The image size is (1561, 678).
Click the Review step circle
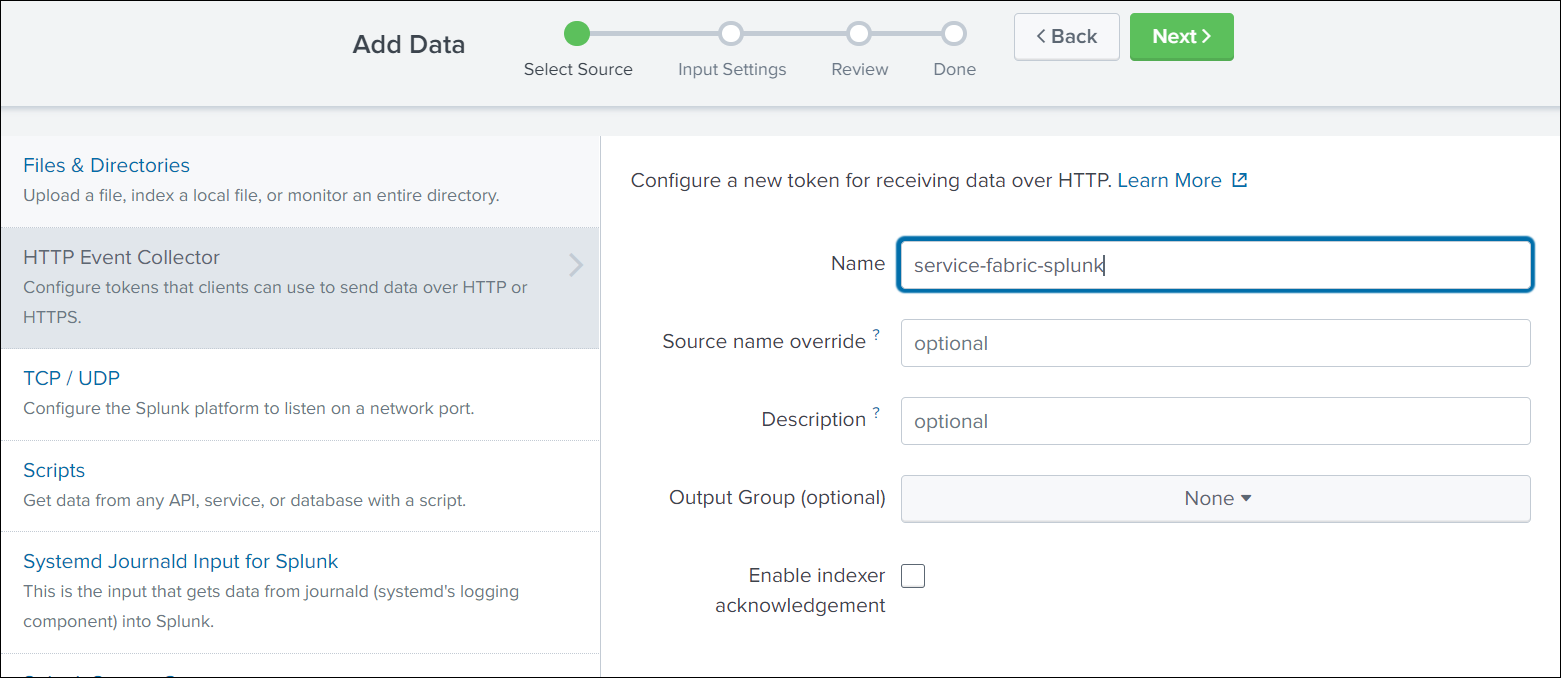point(858,33)
